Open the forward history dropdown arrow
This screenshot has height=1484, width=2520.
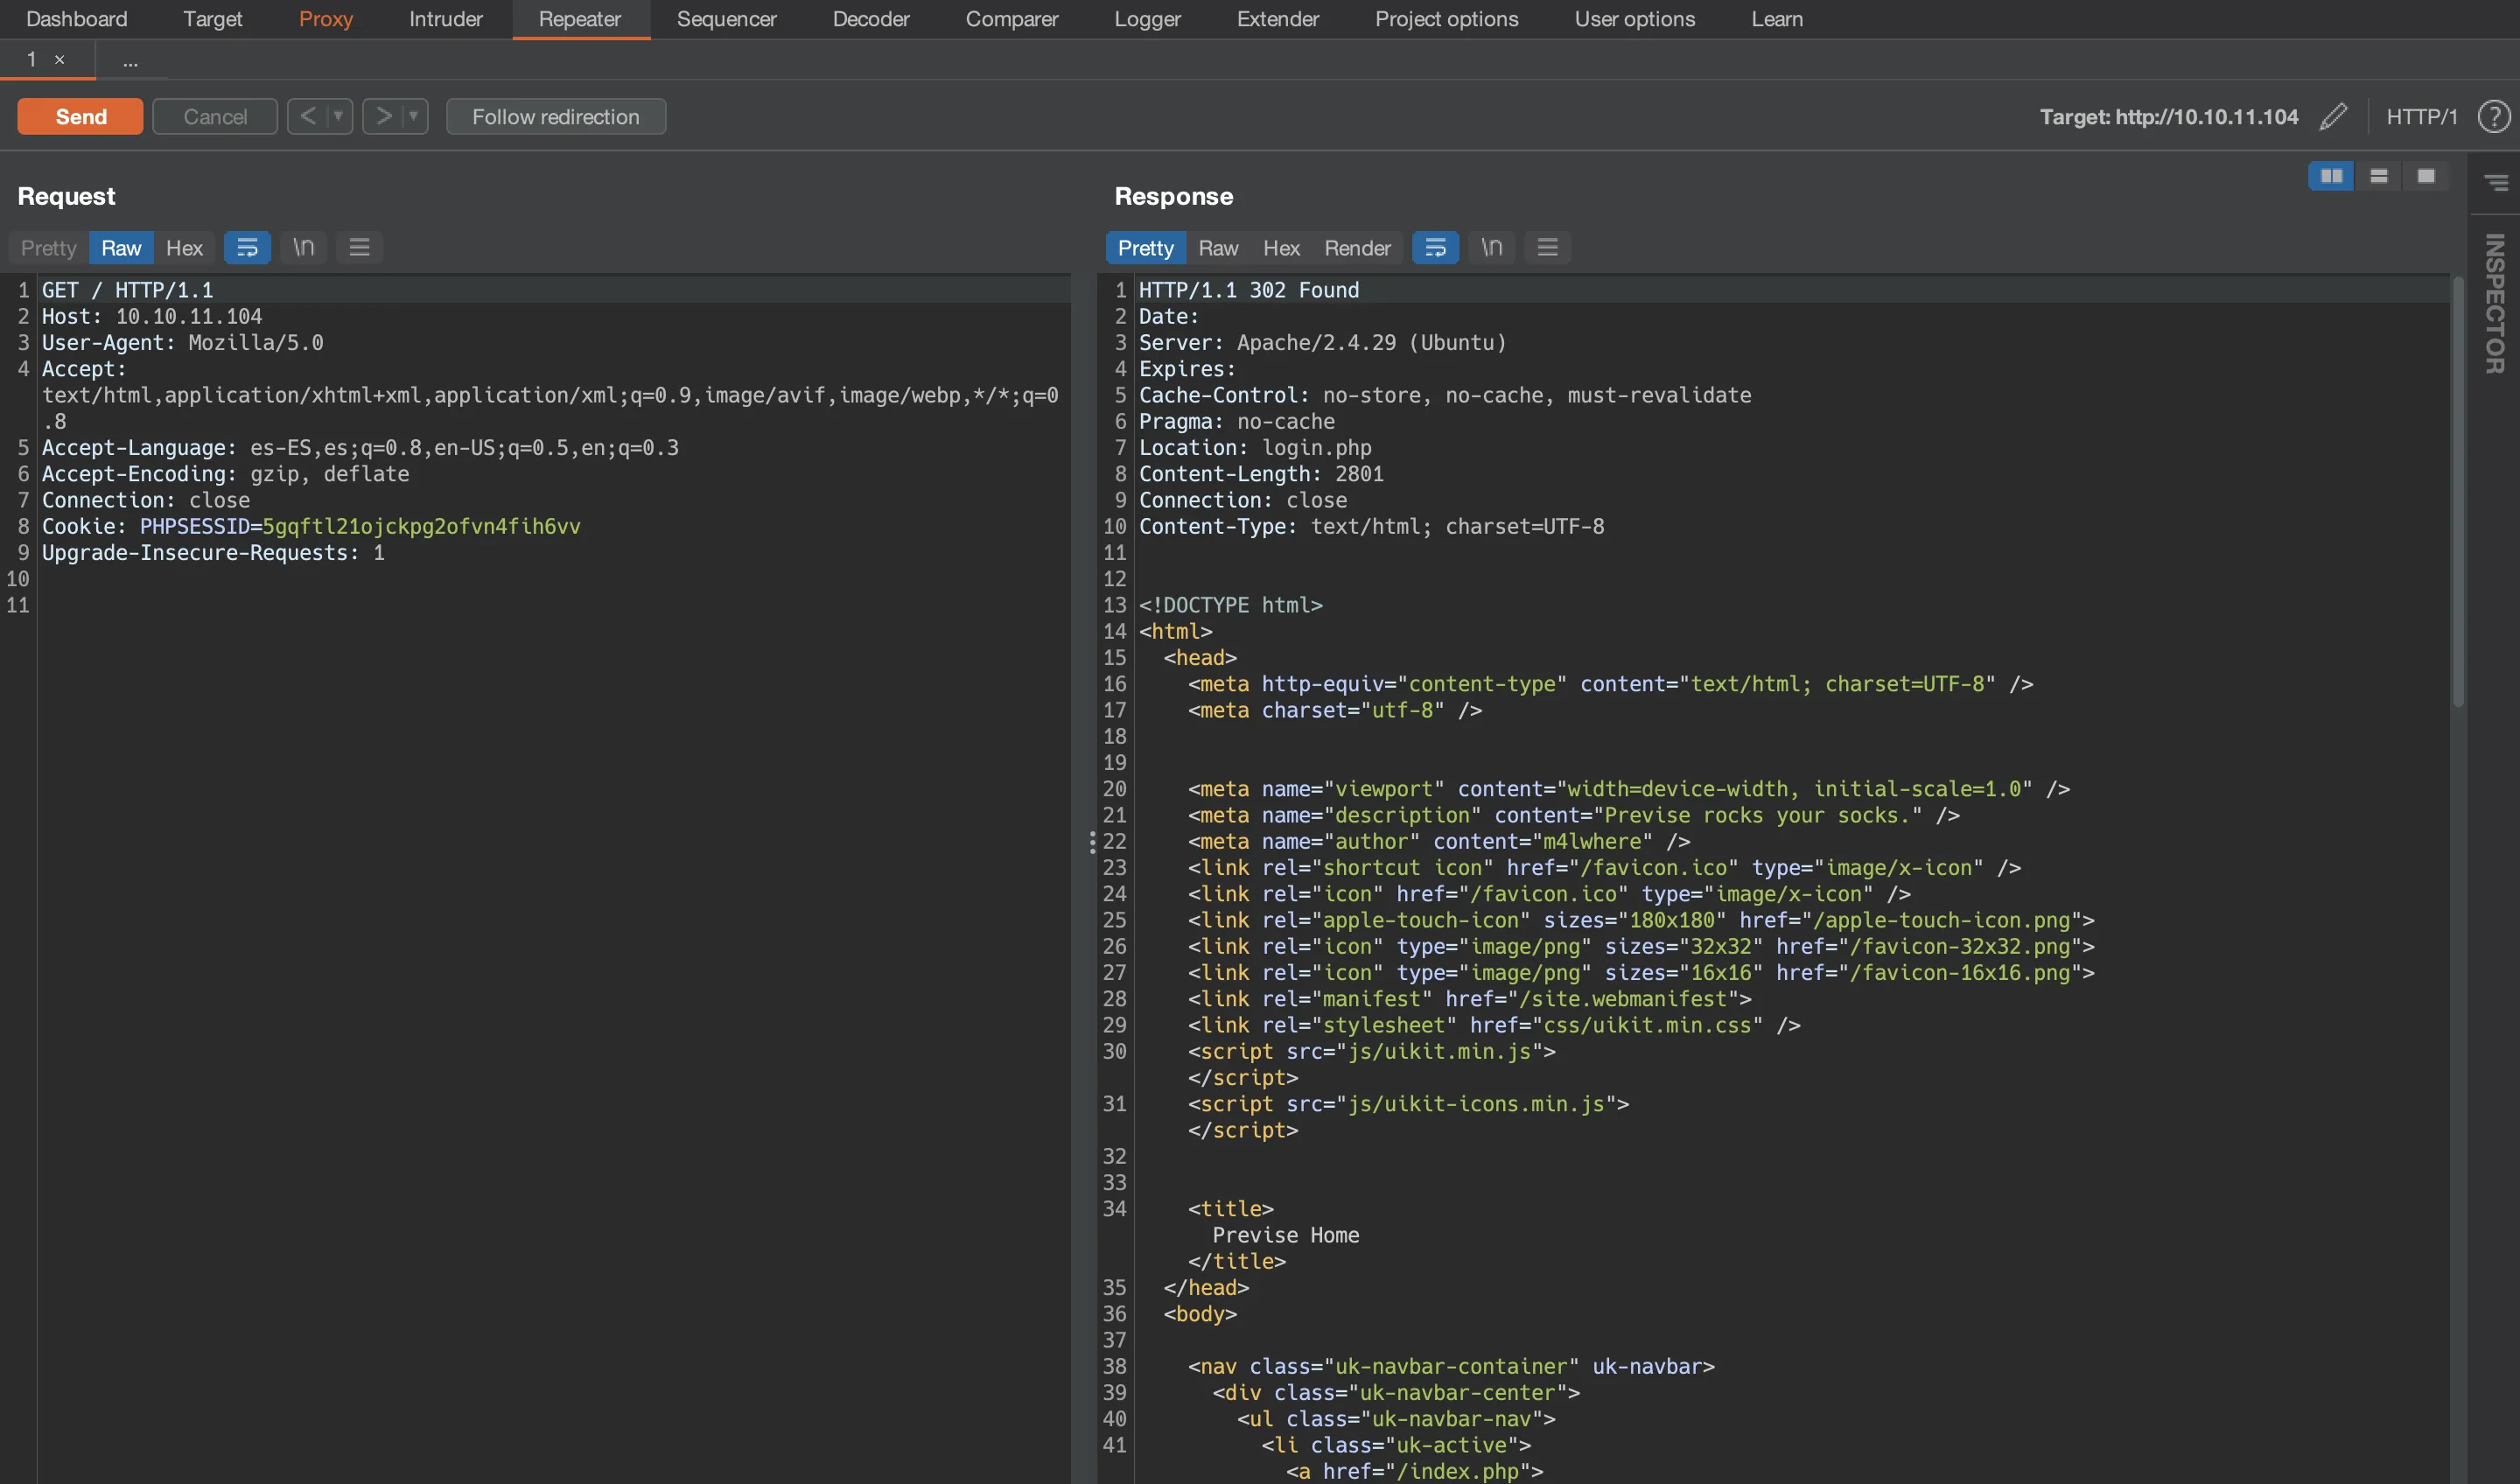pyautogui.click(x=414, y=116)
